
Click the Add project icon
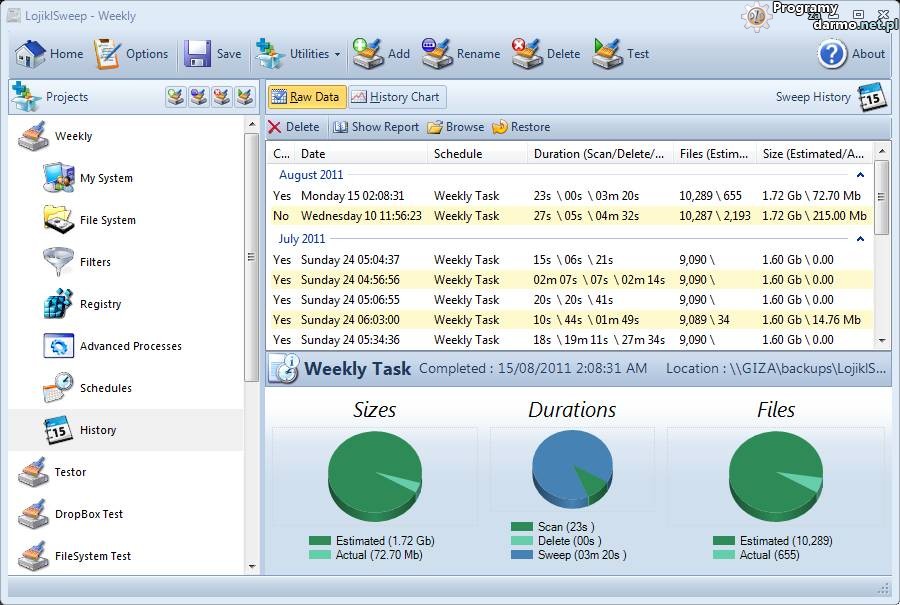[368, 54]
